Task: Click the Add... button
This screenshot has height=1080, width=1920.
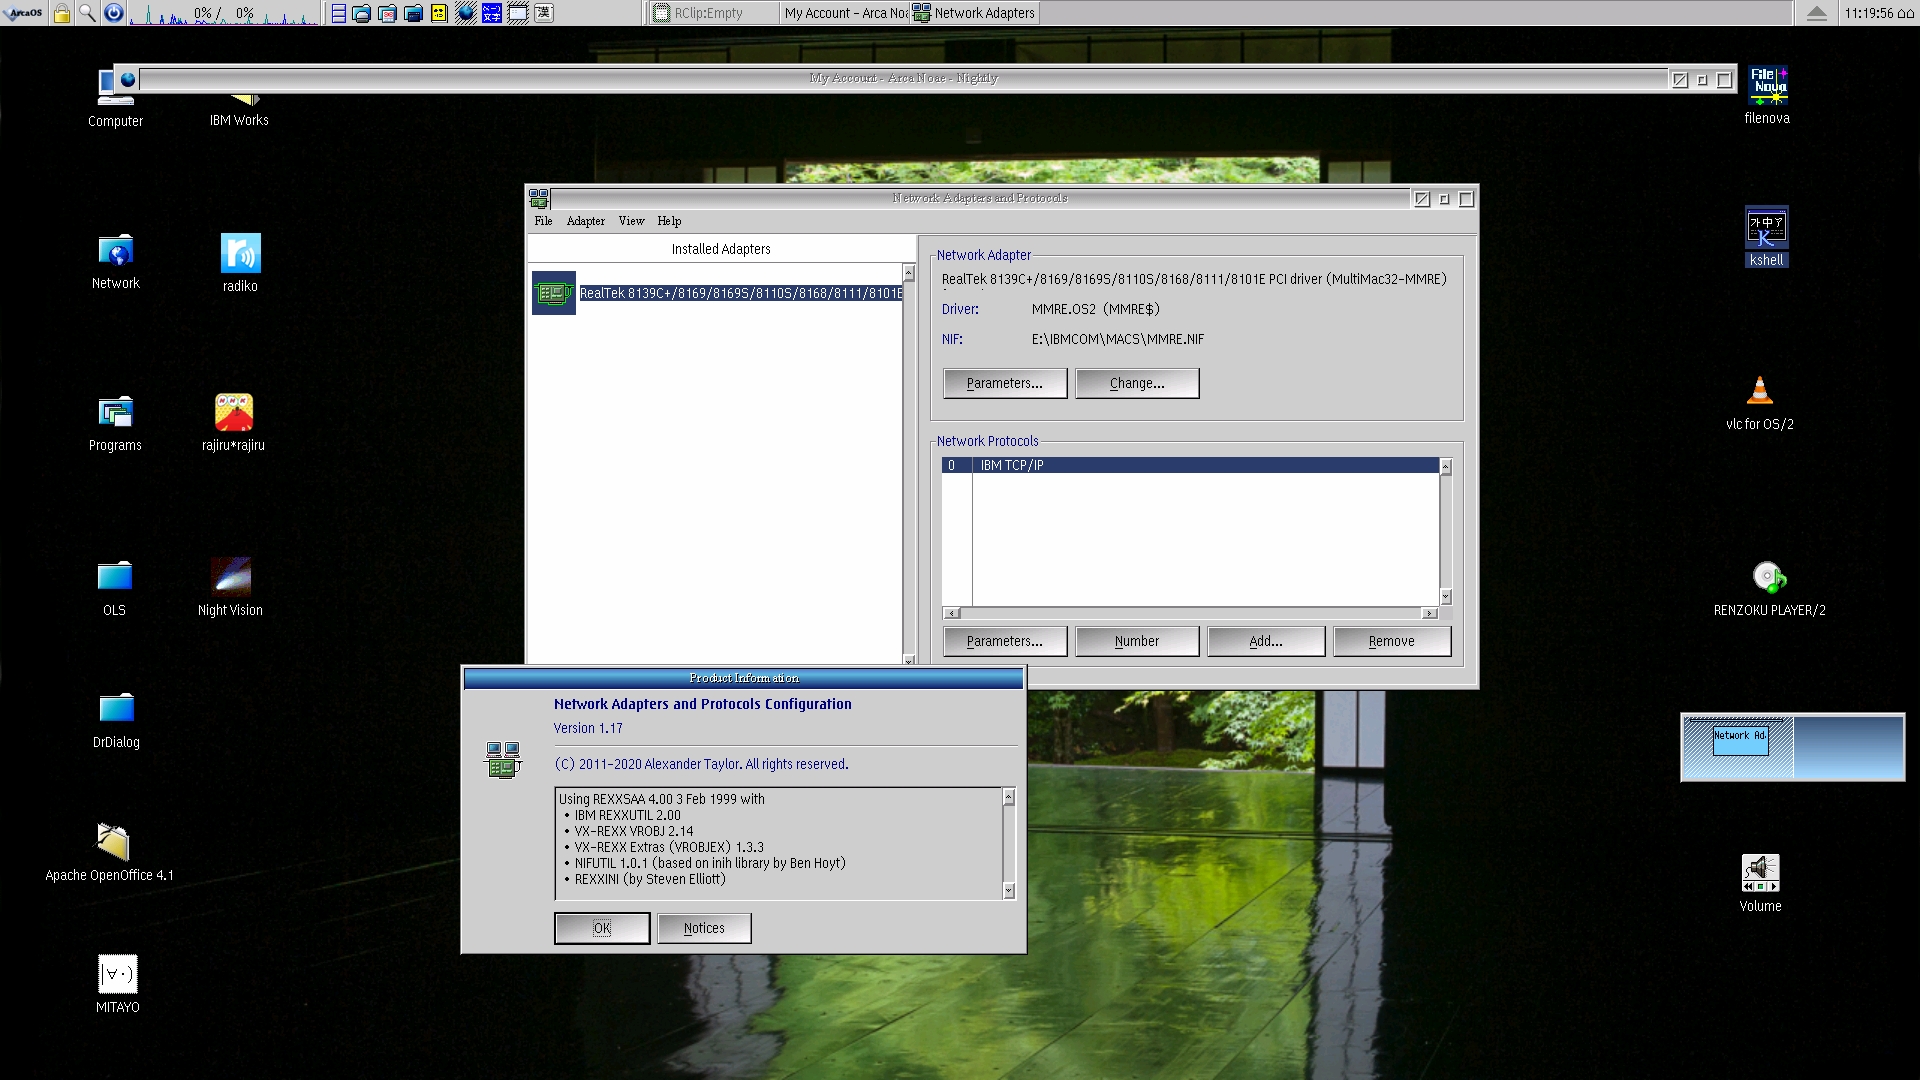Action: (x=1266, y=641)
